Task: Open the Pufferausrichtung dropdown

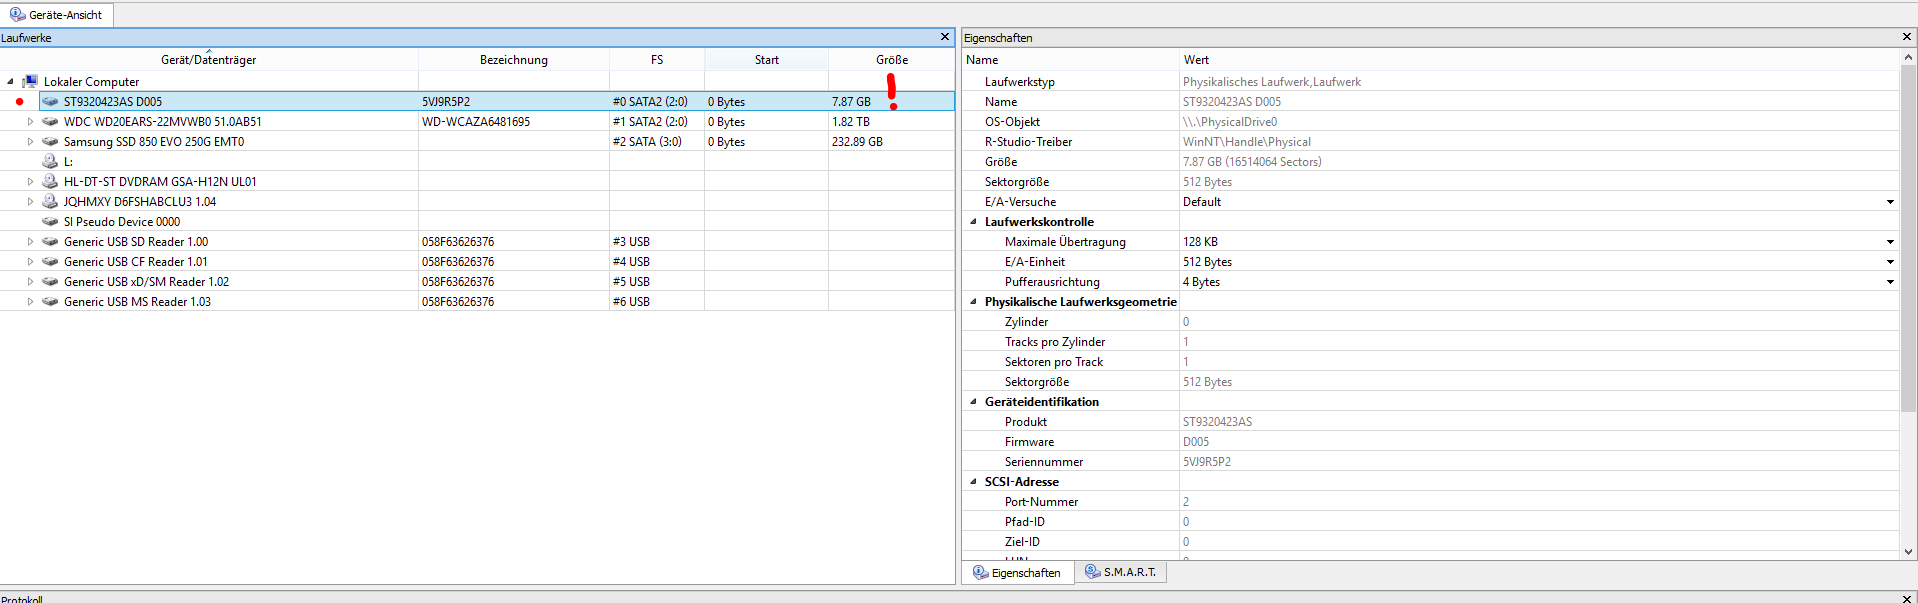Action: [1890, 282]
